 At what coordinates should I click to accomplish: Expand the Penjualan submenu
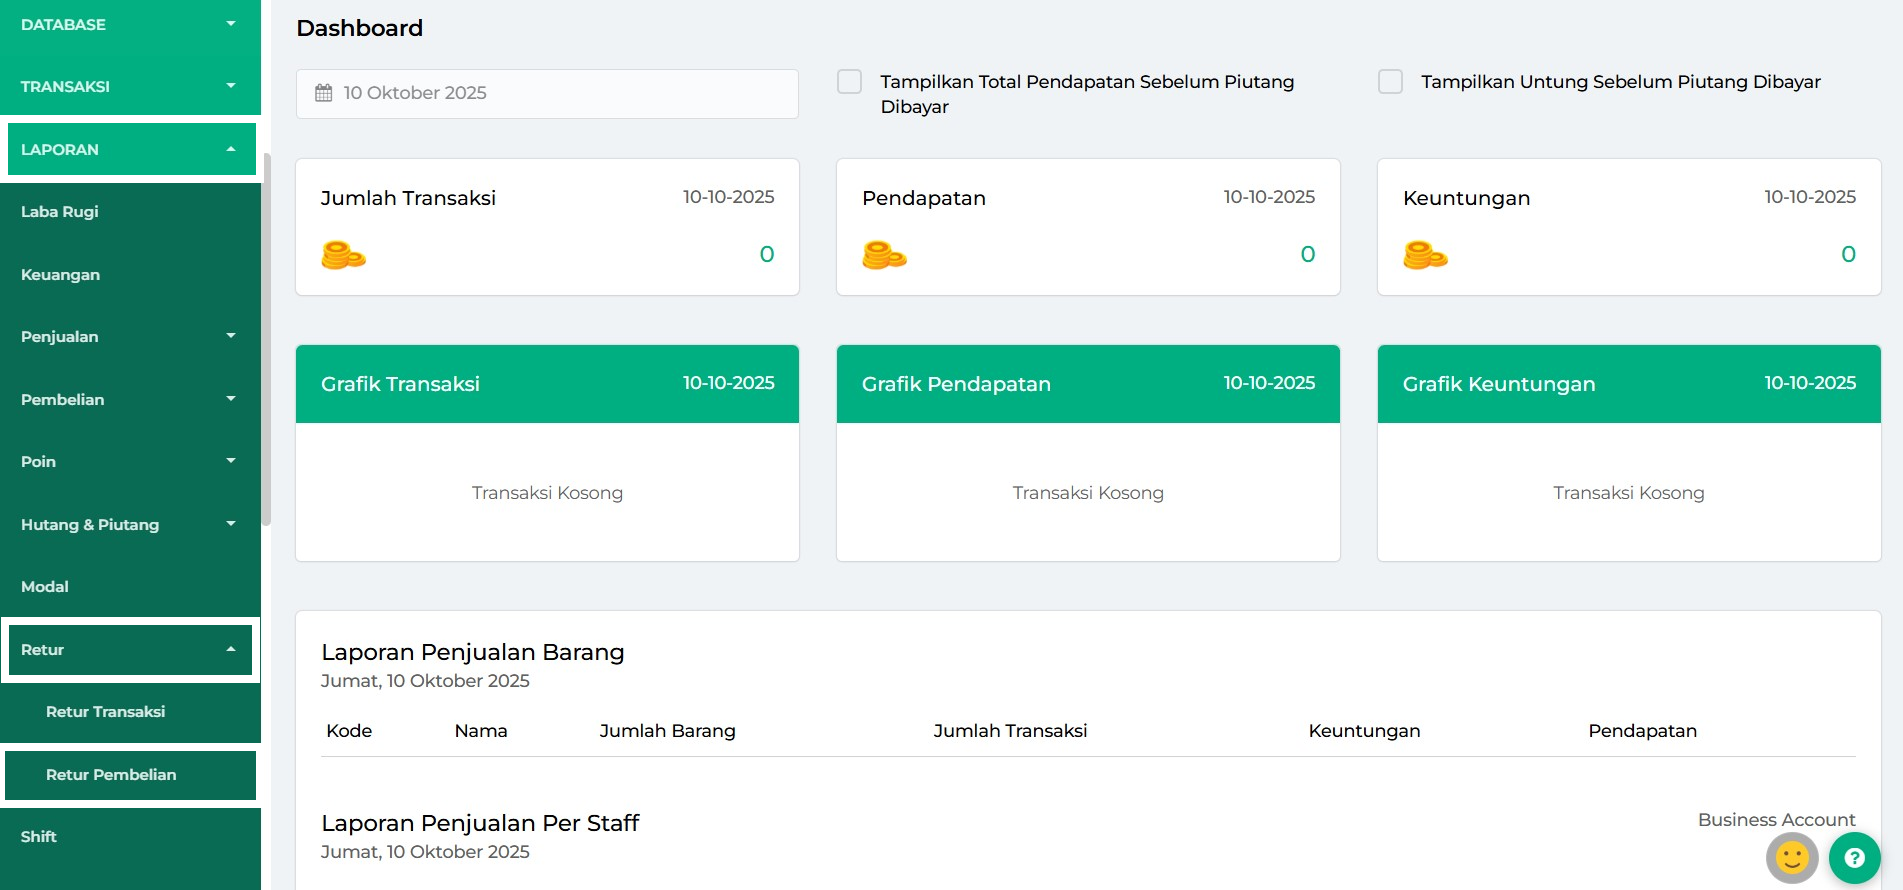pyautogui.click(x=130, y=336)
